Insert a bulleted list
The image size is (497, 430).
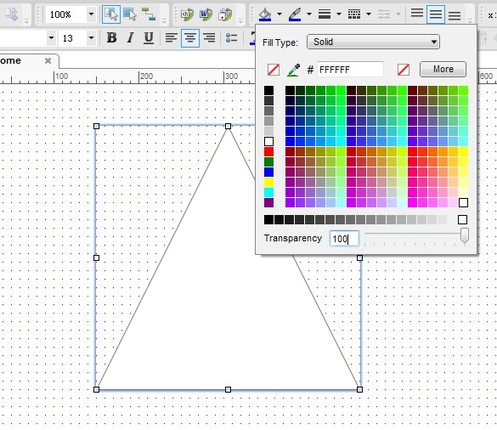tap(231, 38)
